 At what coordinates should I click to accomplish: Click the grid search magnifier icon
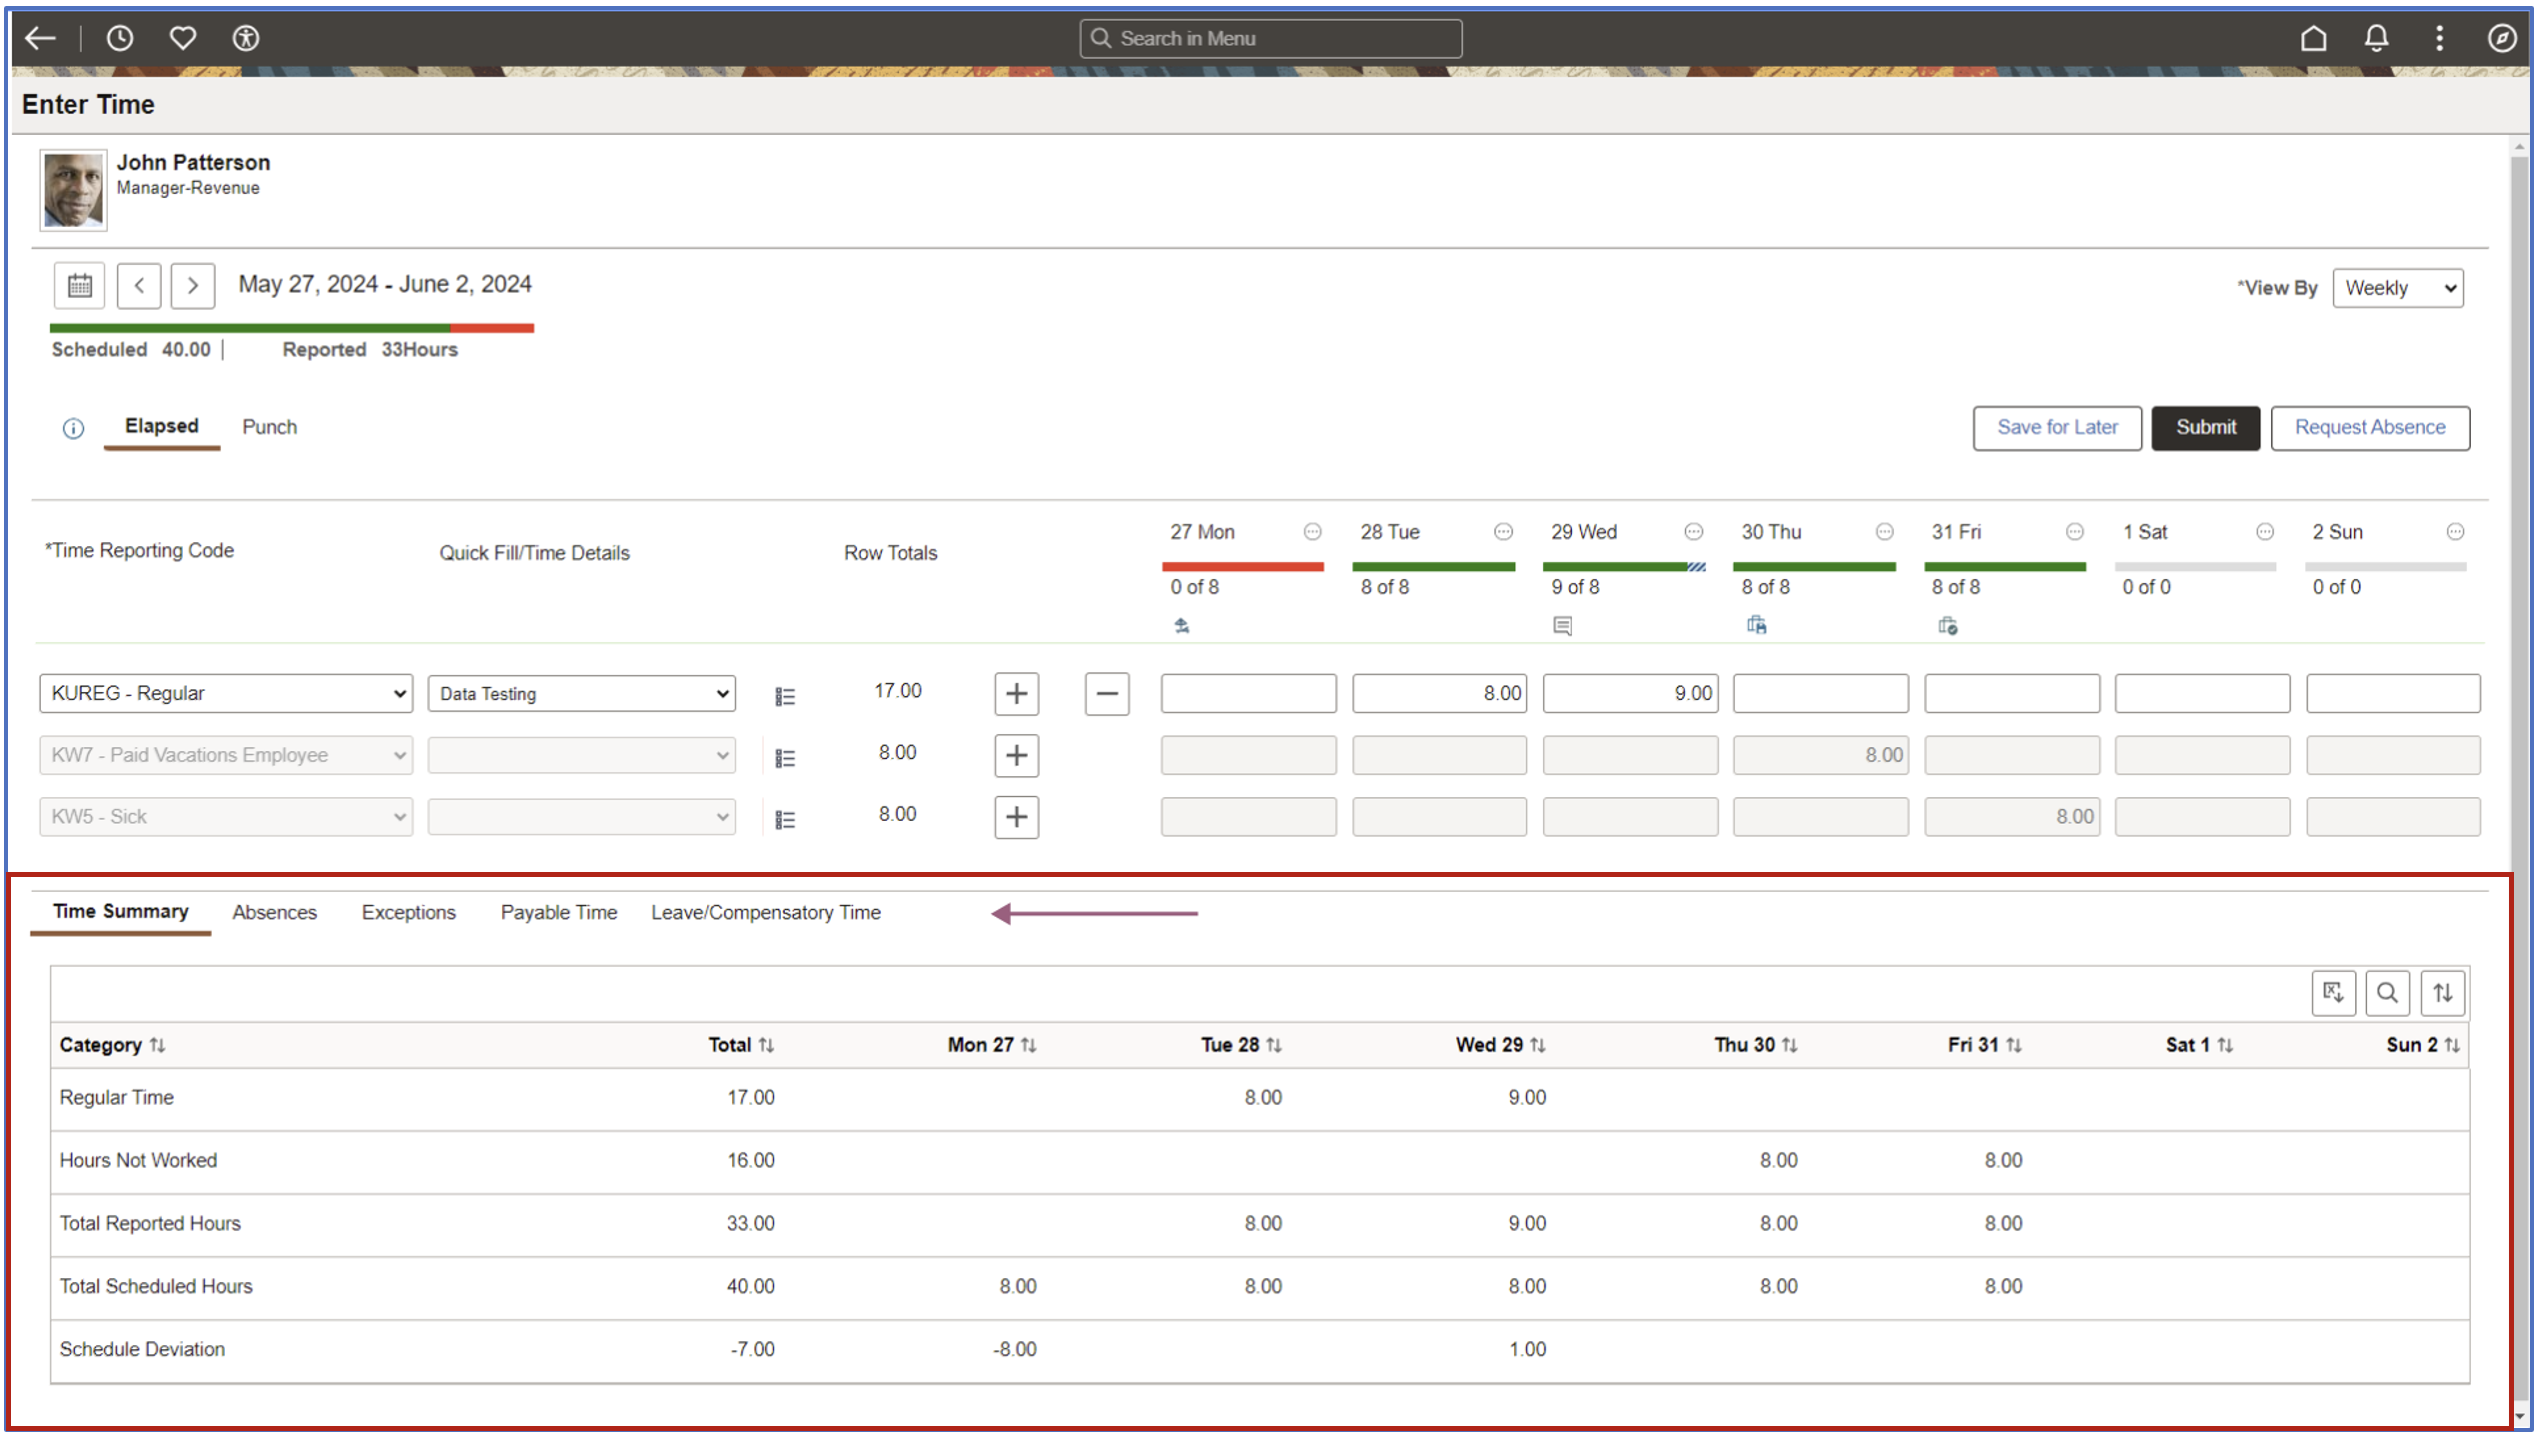click(2387, 993)
